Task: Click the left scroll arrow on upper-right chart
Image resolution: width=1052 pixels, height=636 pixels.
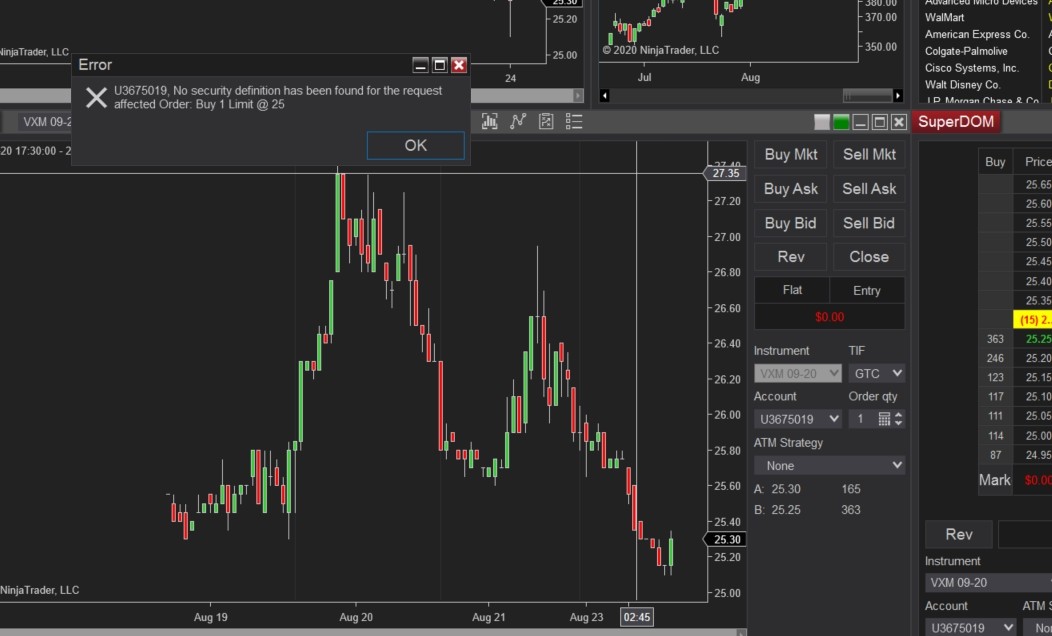Action: pyautogui.click(x=604, y=96)
